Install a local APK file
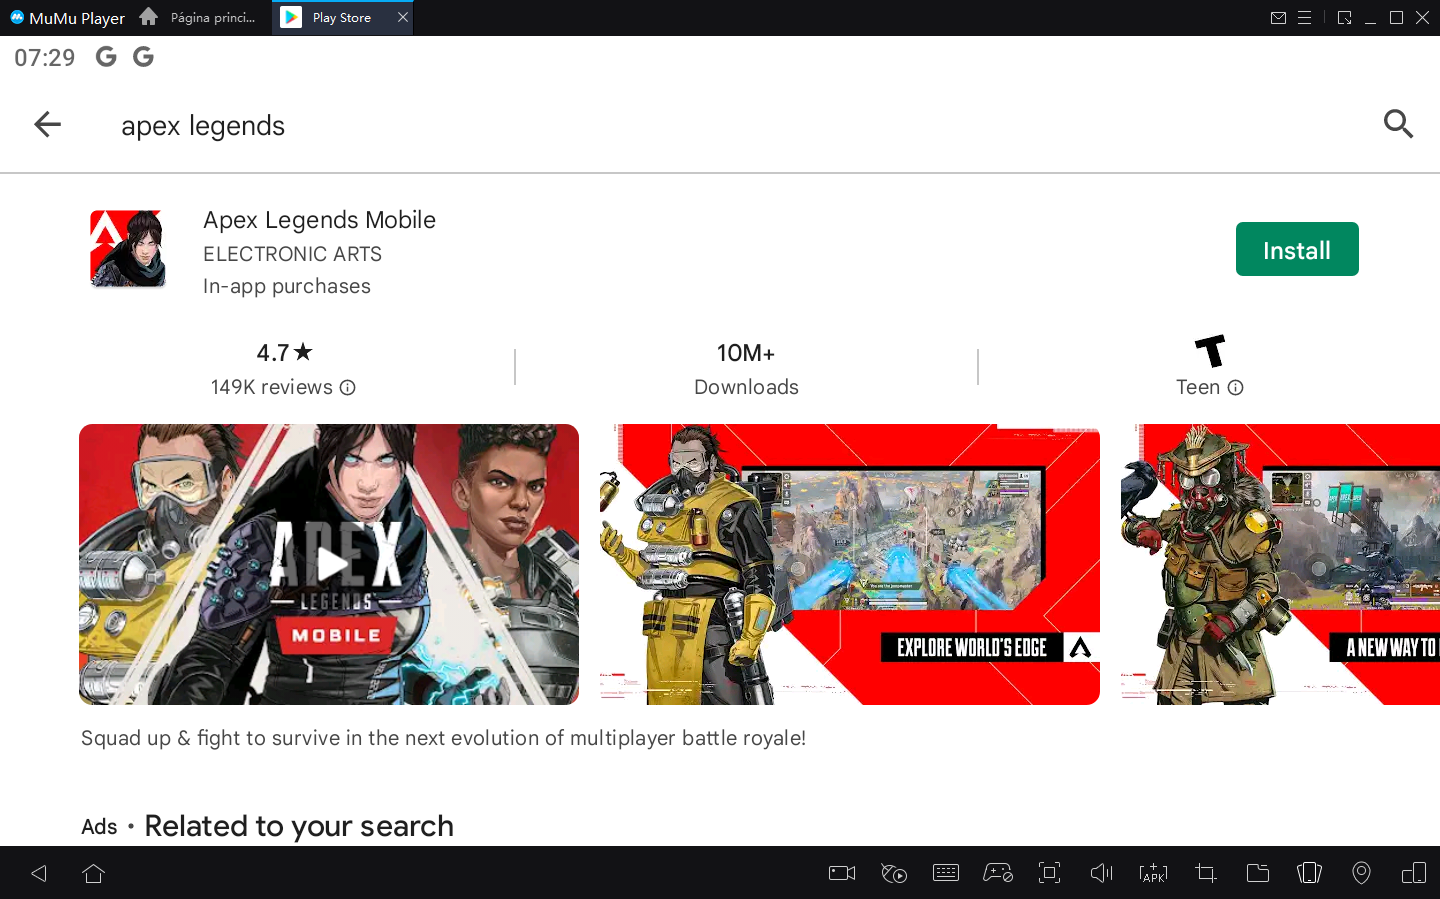 click(x=1153, y=873)
